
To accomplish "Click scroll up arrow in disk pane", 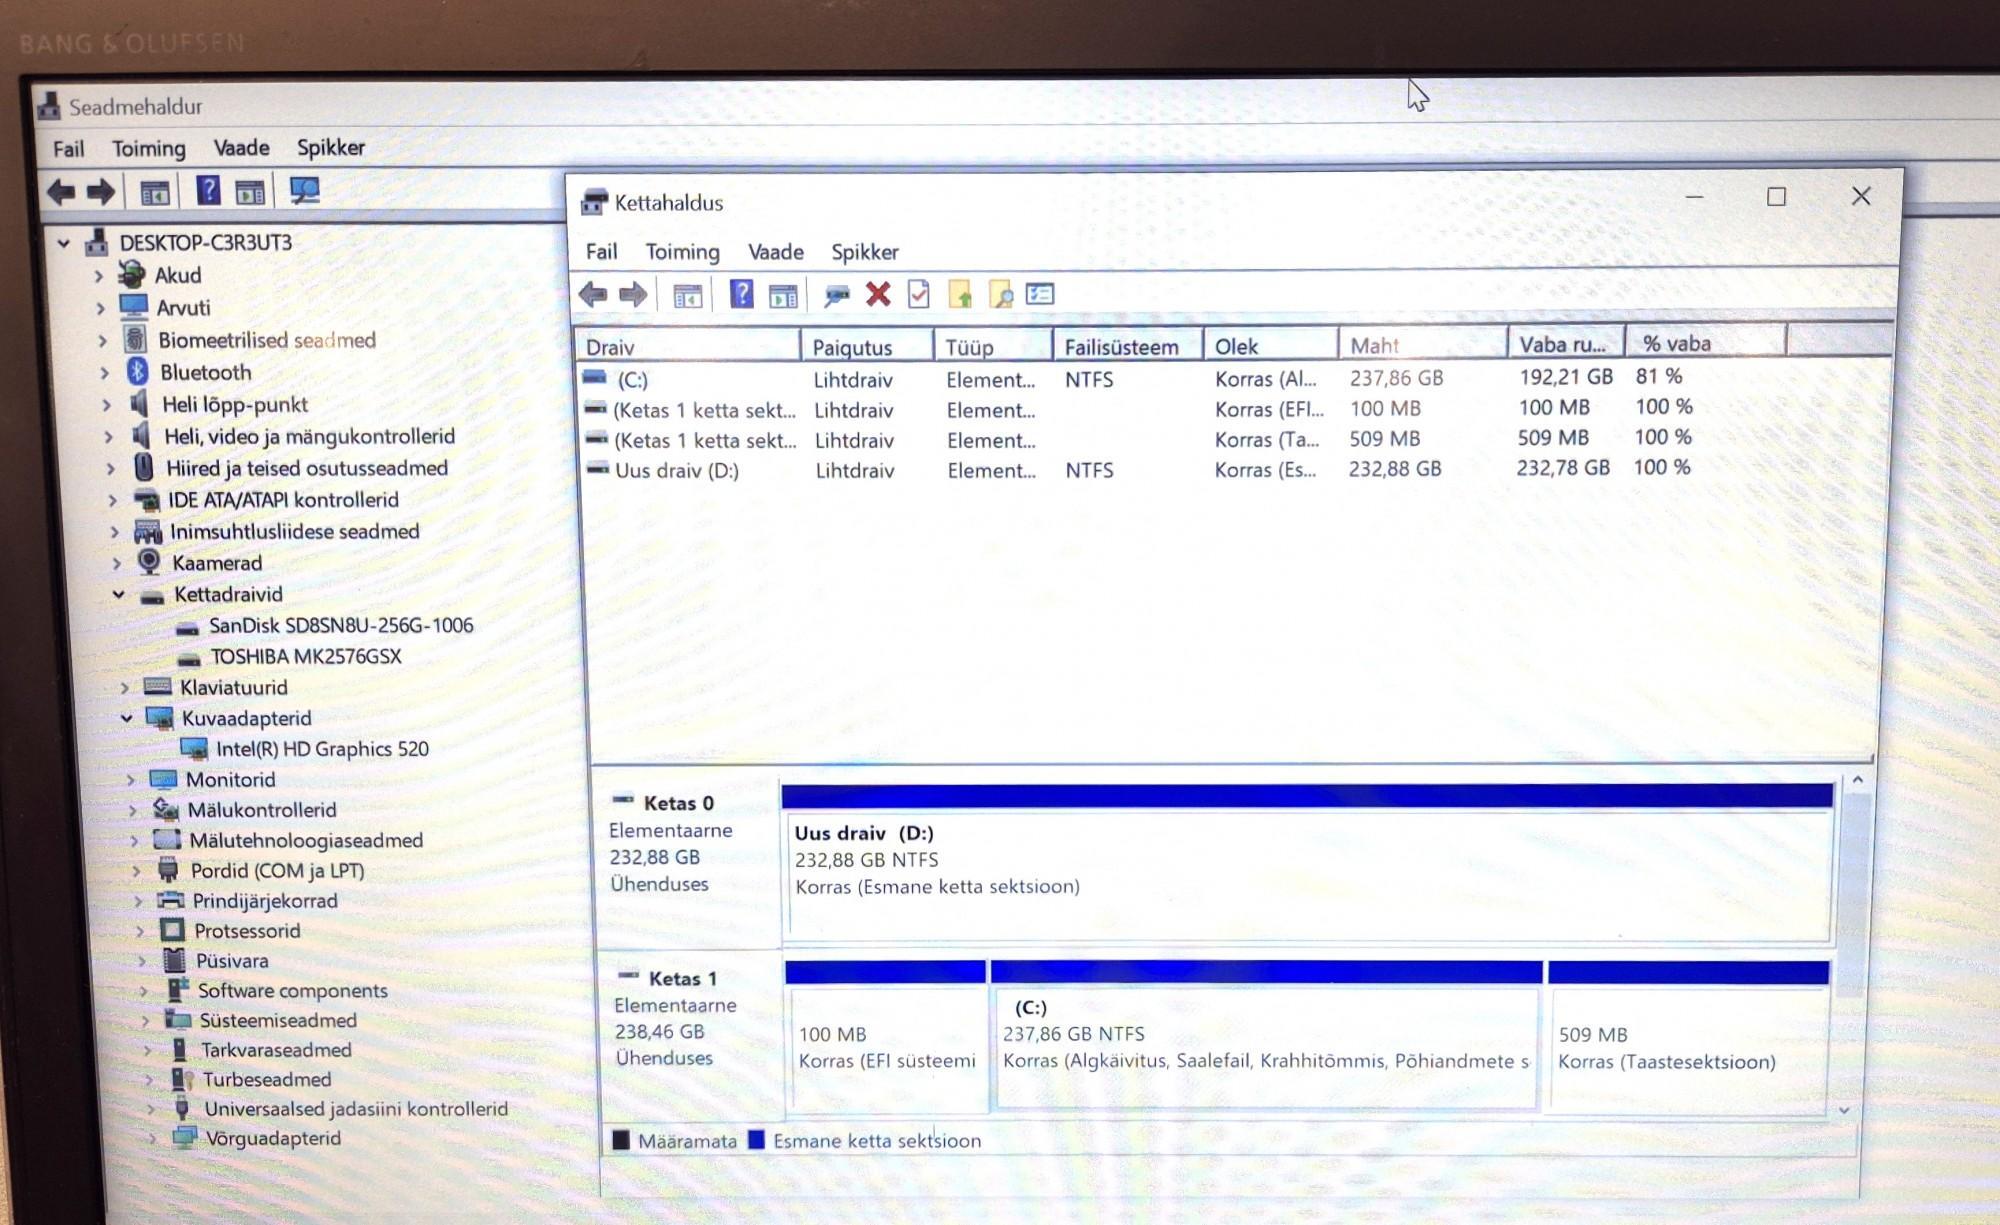I will tap(1857, 779).
